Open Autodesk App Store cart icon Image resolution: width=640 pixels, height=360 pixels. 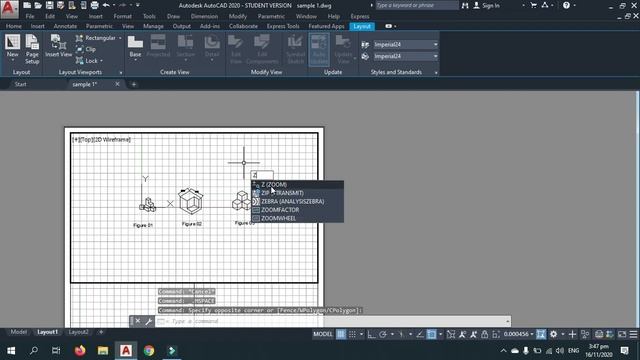533,5
